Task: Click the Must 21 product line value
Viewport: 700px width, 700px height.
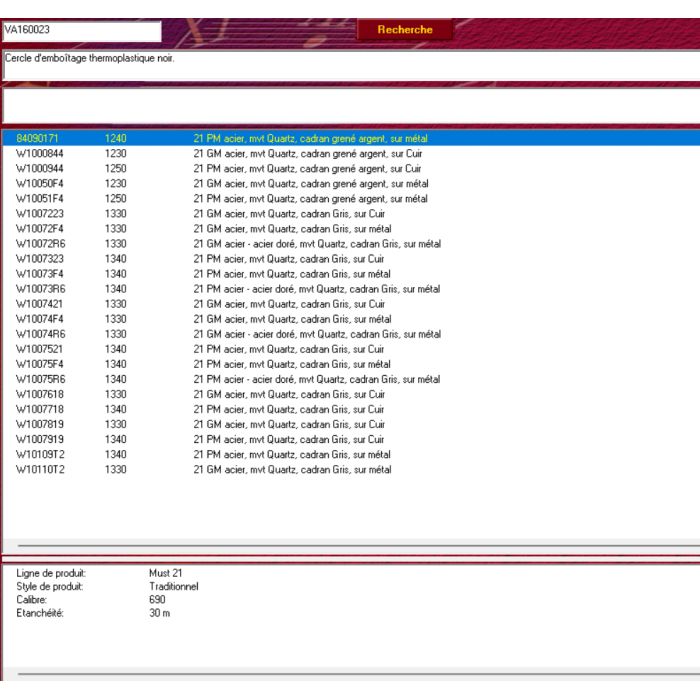Action: pyautogui.click(x=166, y=573)
